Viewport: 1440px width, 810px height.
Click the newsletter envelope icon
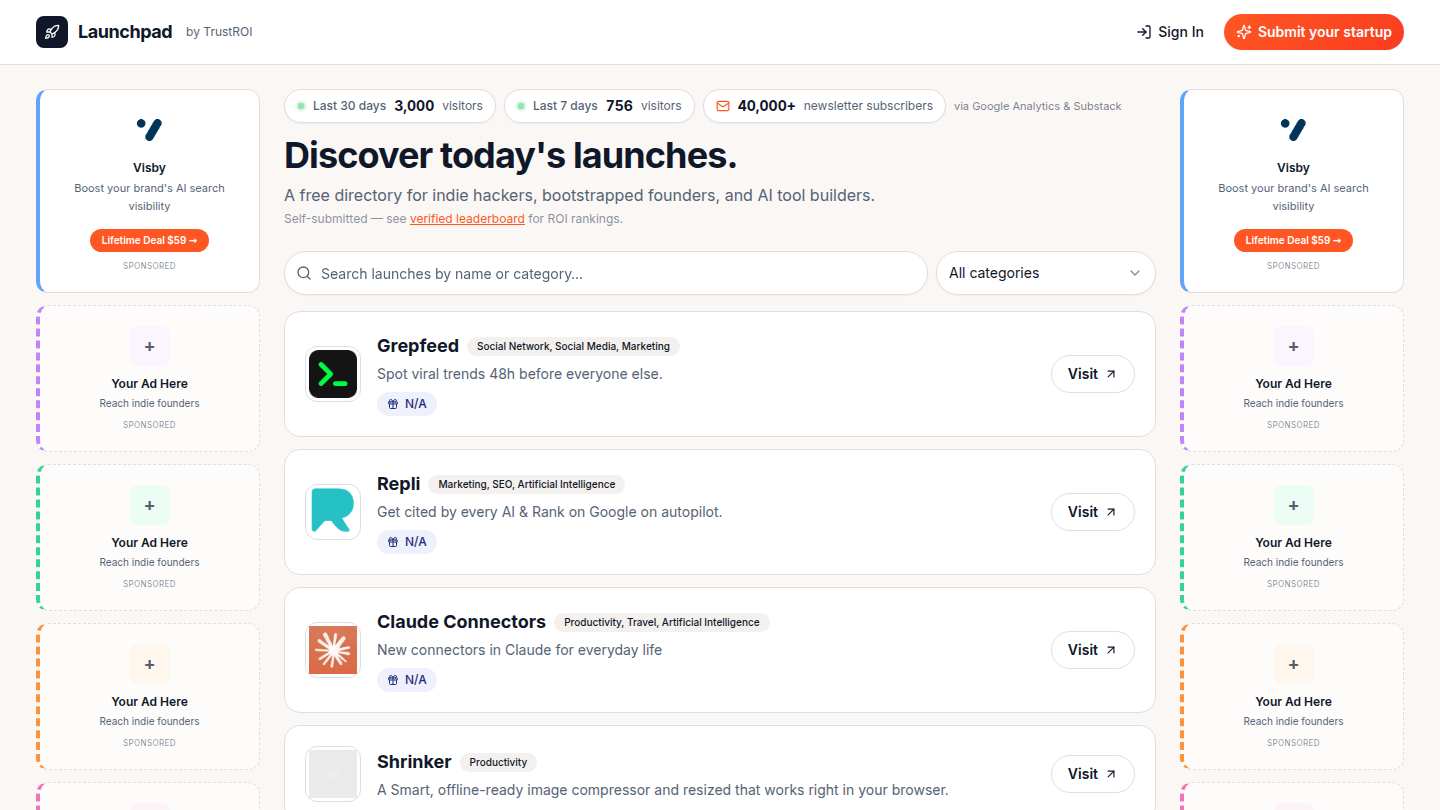click(723, 106)
